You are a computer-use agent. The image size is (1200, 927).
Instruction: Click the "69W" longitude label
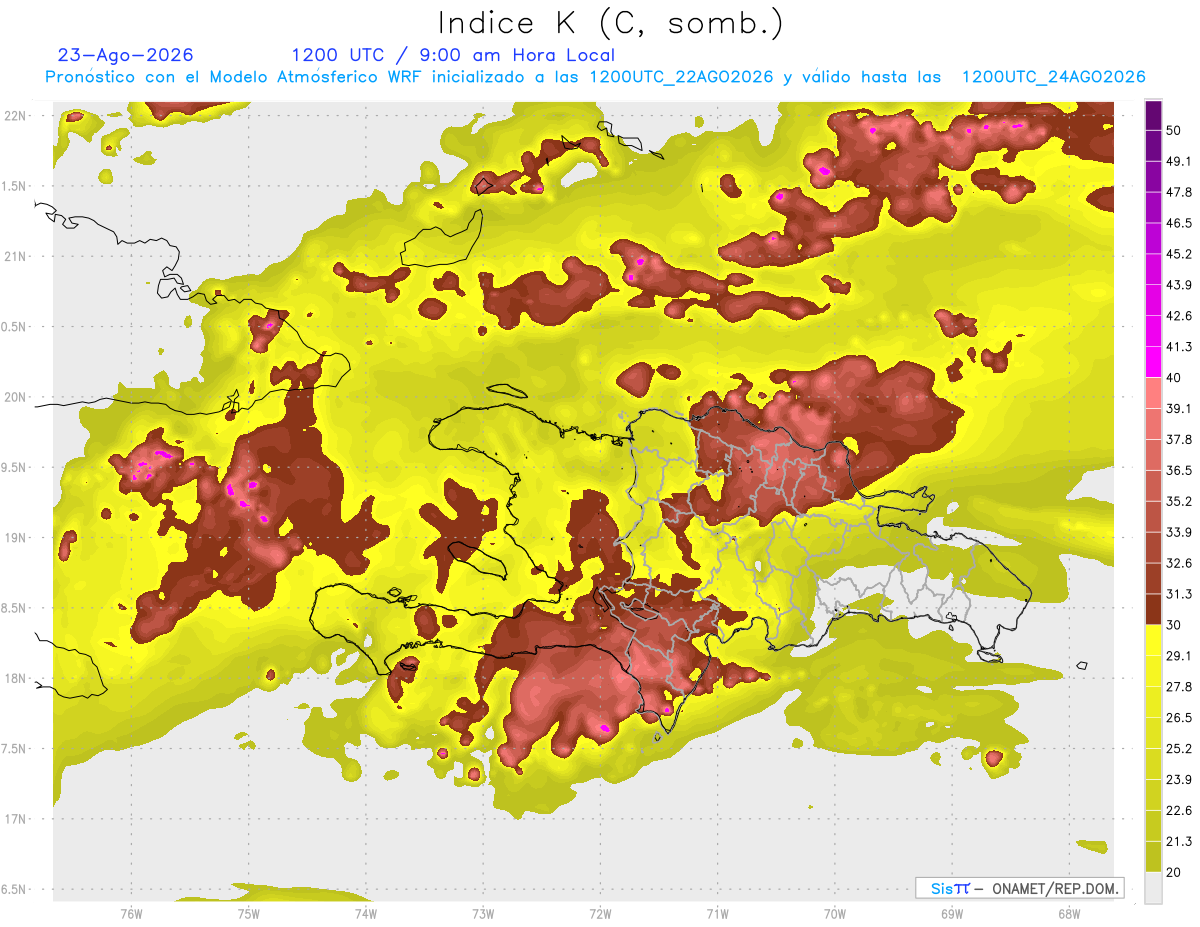[x=951, y=913]
